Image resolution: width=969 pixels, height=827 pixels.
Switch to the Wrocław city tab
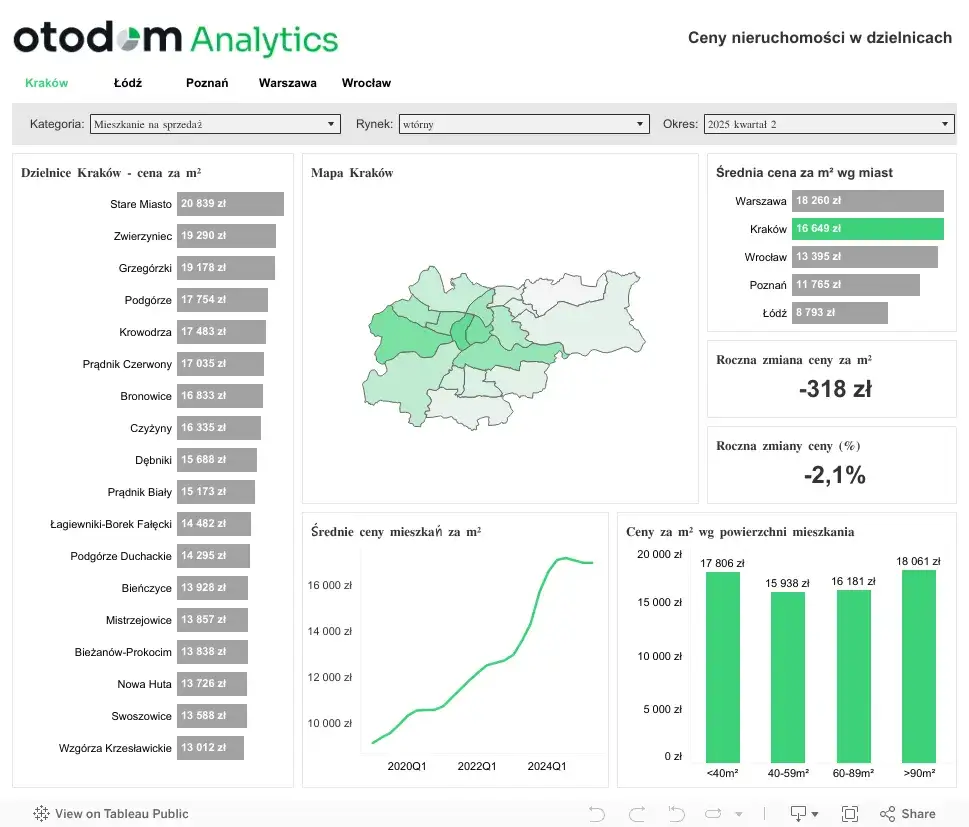[x=366, y=83]
